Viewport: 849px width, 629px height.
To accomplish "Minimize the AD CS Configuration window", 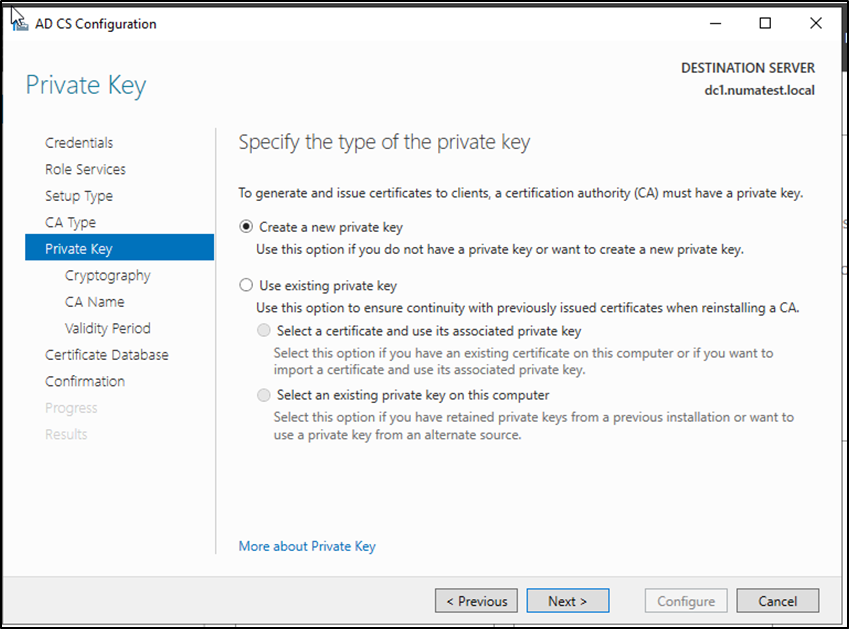I will pyautogui.click(x=716, y=23).
